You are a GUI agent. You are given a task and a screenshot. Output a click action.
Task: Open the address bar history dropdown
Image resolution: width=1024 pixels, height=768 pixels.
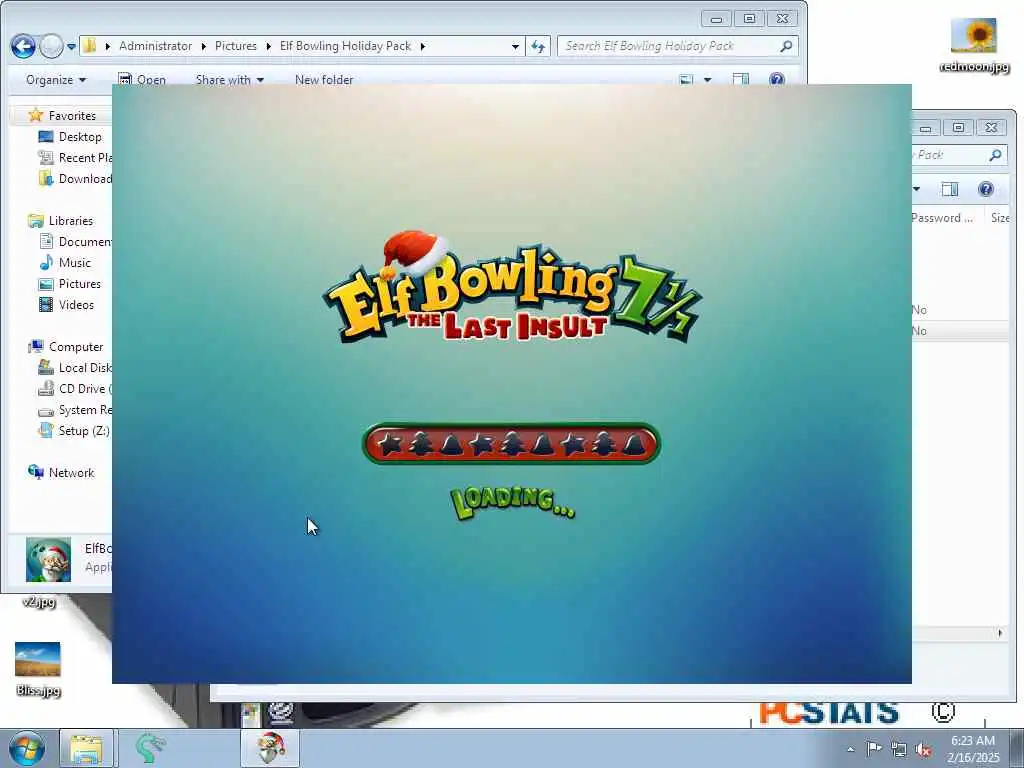pyautogui.click(x=515, y=46)
